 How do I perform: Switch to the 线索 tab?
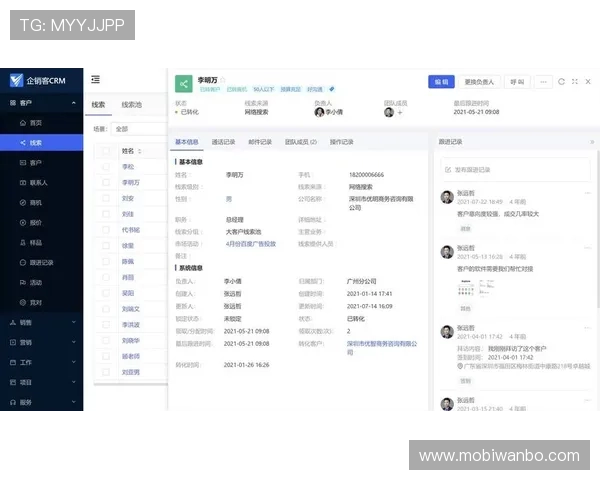tap(98, 104)
